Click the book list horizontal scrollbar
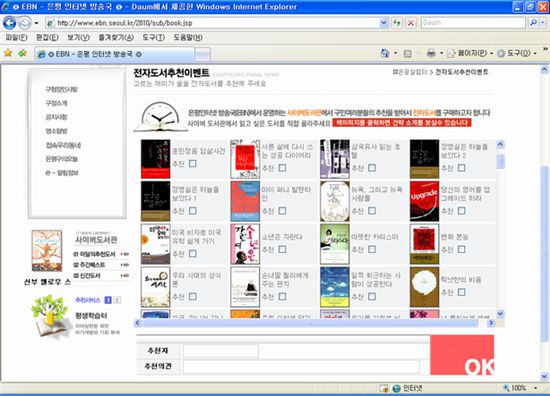Screen dimensions: 550x396 pos(310,323)
